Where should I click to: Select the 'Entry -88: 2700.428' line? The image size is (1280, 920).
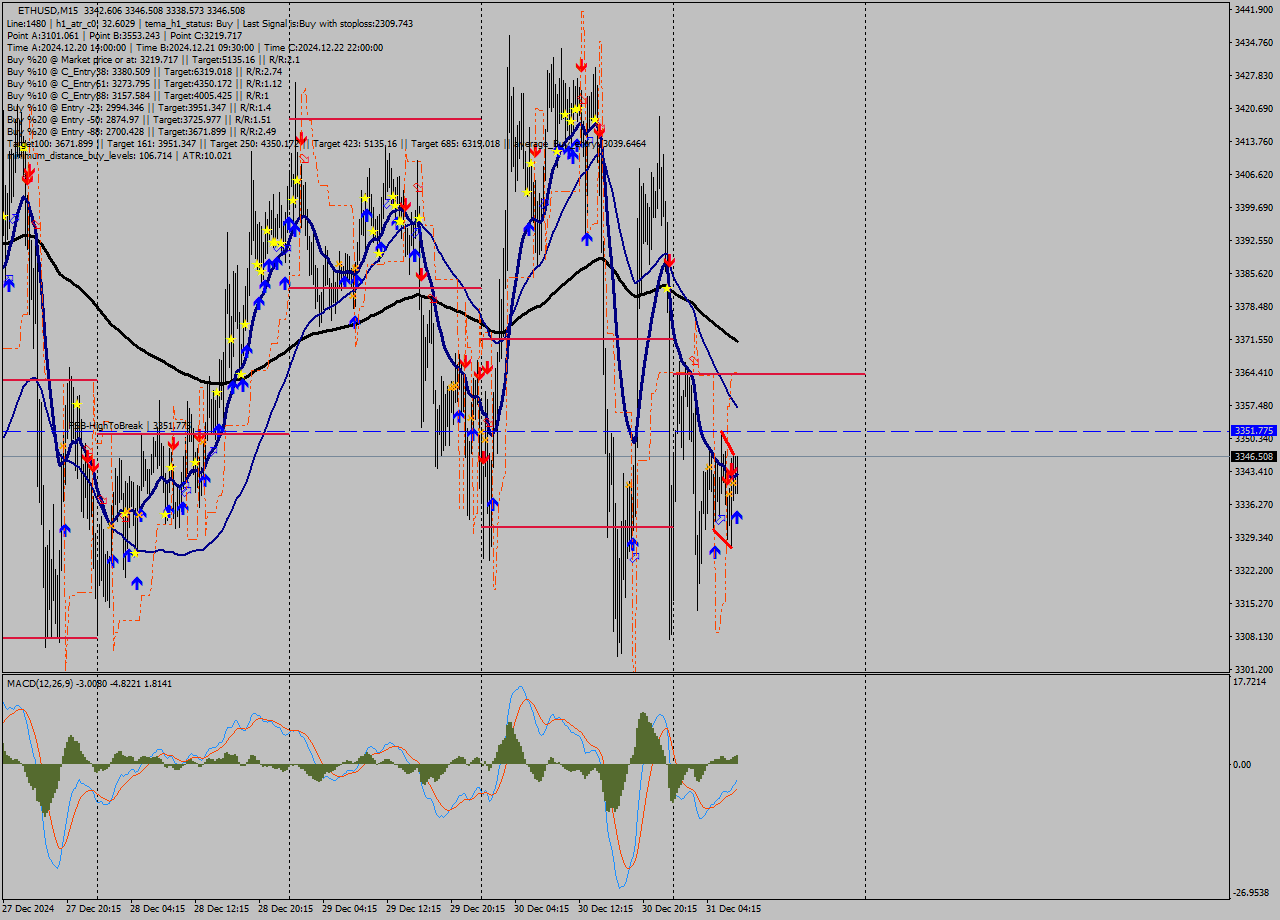[141, 131]
